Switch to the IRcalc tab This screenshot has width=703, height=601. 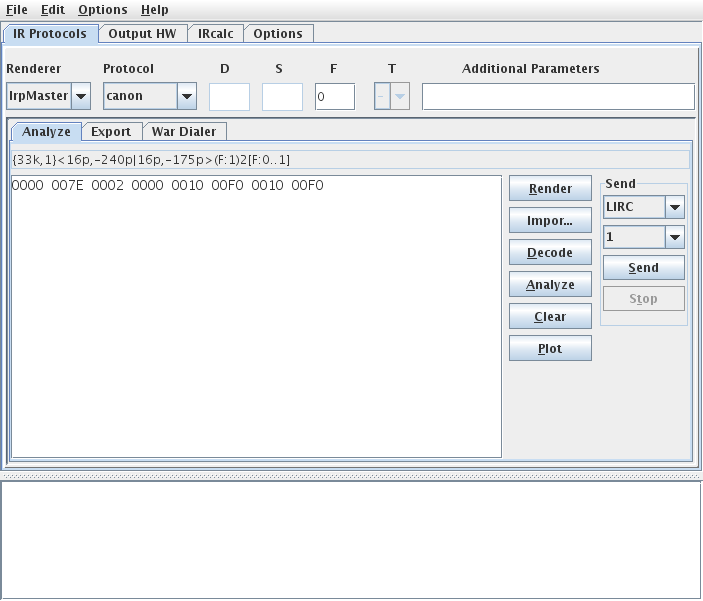[x=215, y=33]
